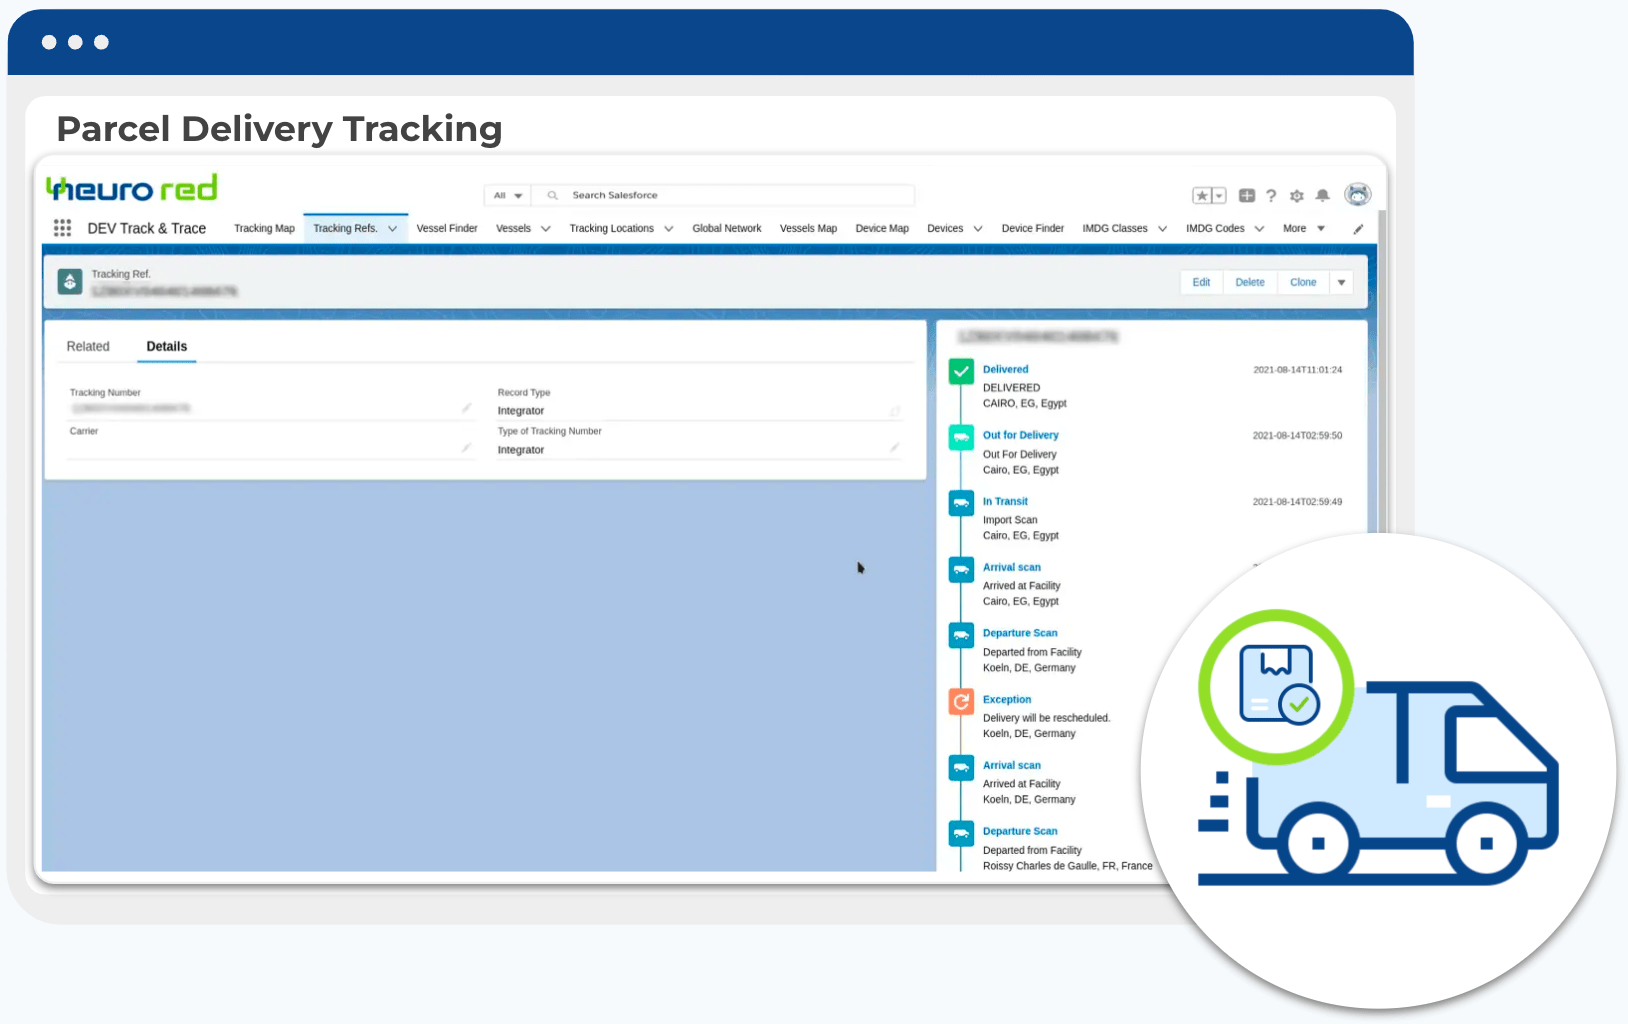Screen dimensions: 1628x1024
Task: Click the Out for Delivery link
Action: click(1020, 436)
